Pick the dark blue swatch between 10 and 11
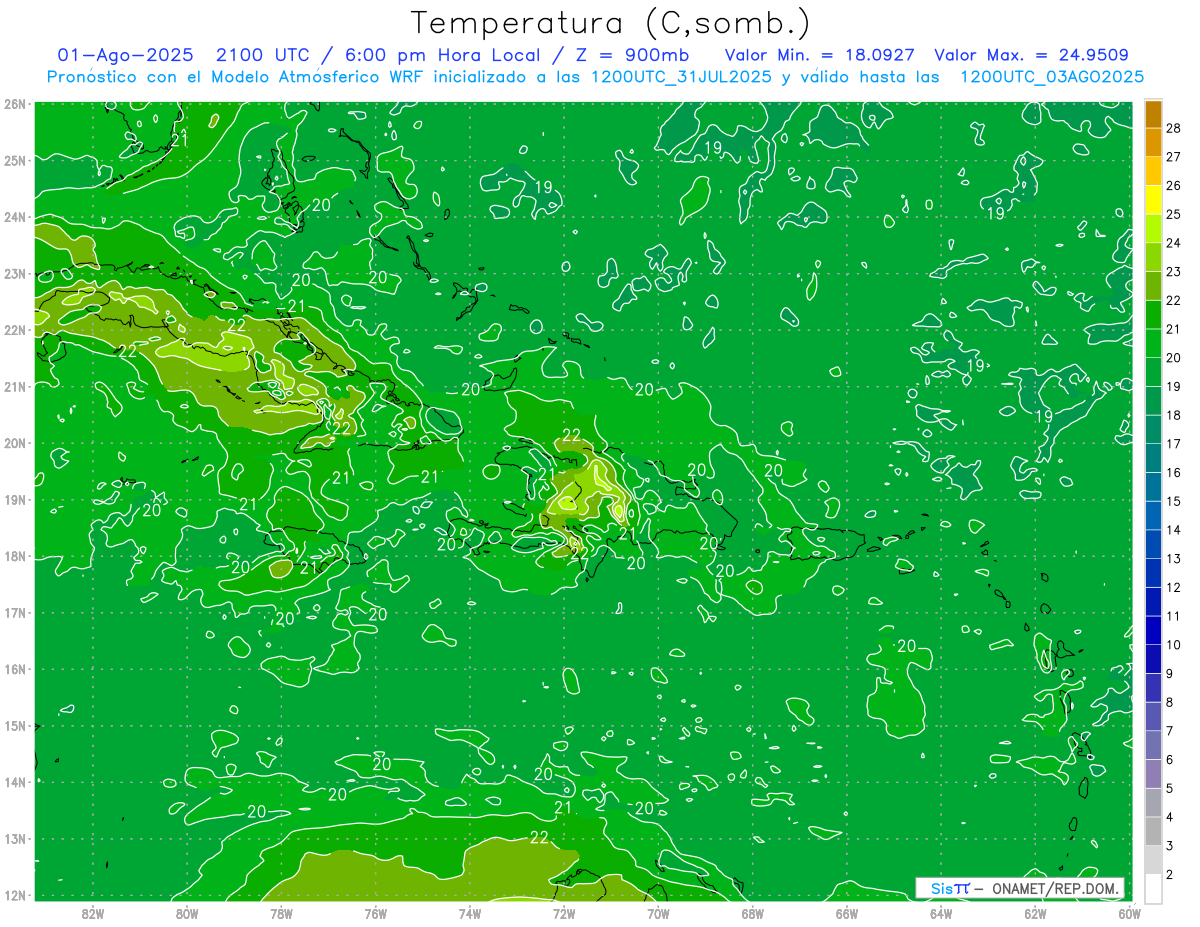The width and height of the screenshot is (1200, 927). coord(1153,631)
